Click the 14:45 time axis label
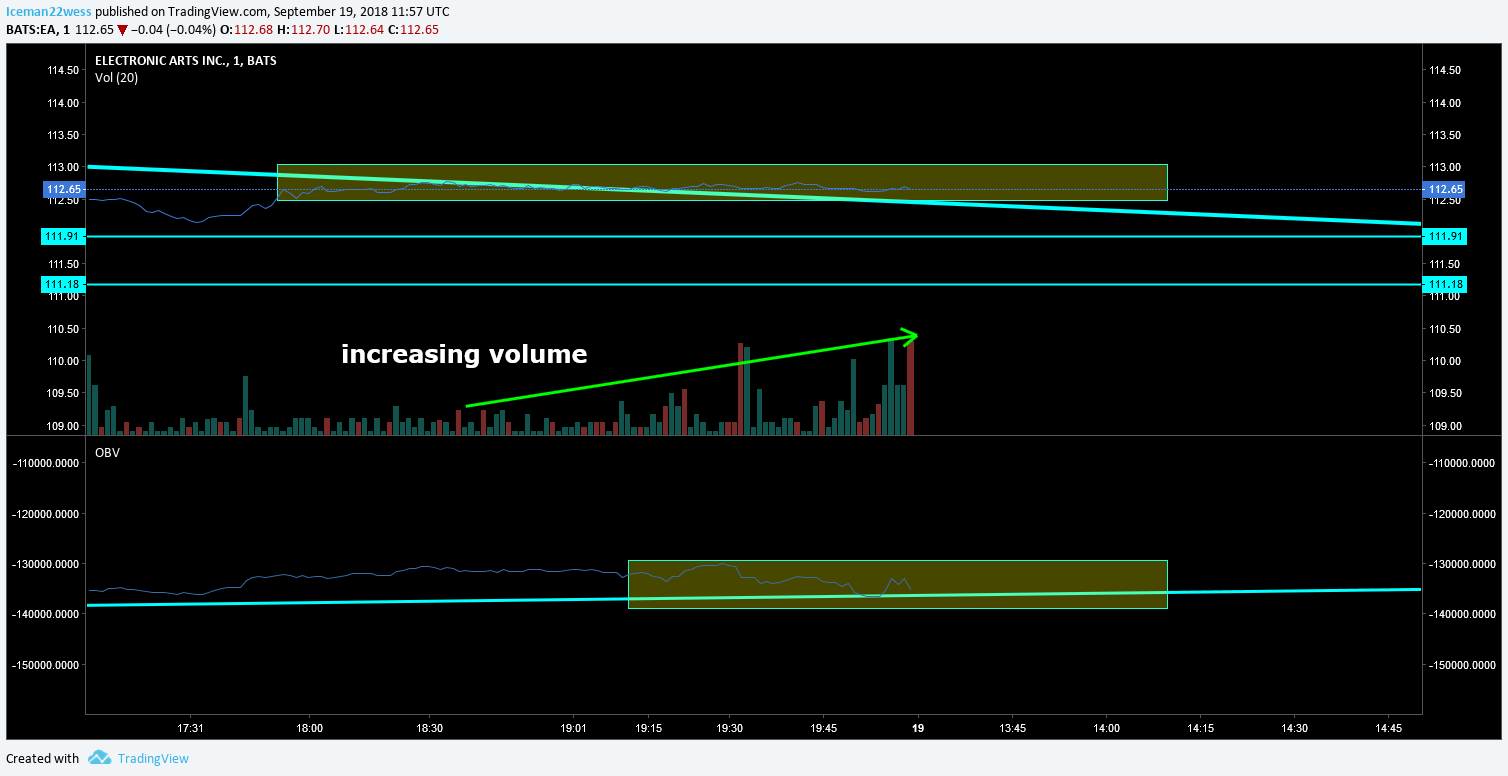 pyautogui.click(x=1389, y=727)
